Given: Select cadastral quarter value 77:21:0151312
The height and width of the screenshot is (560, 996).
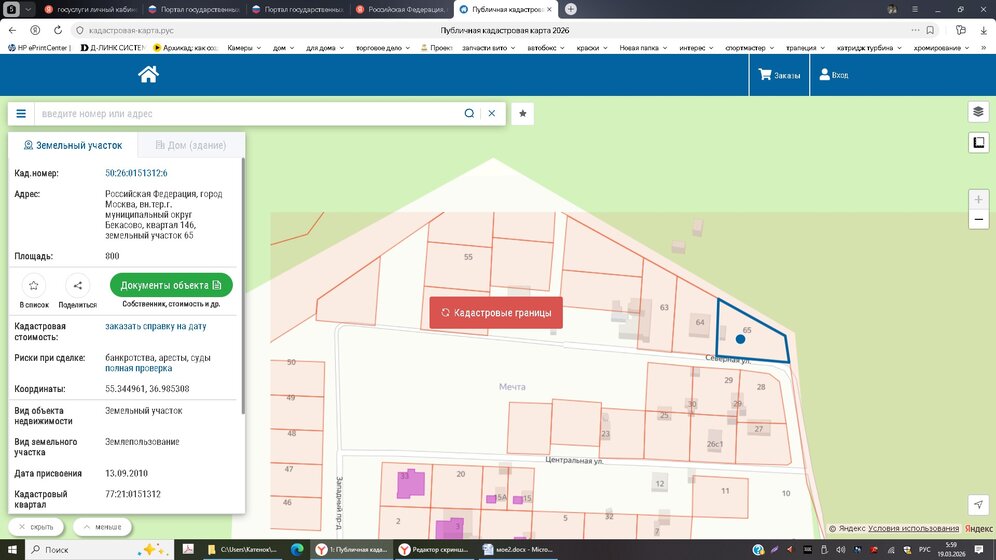Looking at the screenshot, I should 133,494.
